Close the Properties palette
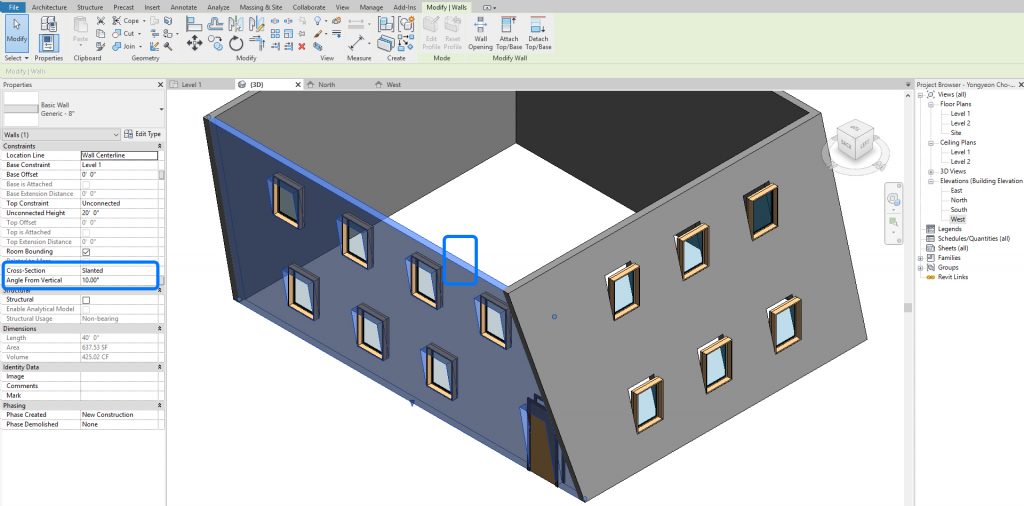The height and width of the screenshot is (506, 1024). 160,85
